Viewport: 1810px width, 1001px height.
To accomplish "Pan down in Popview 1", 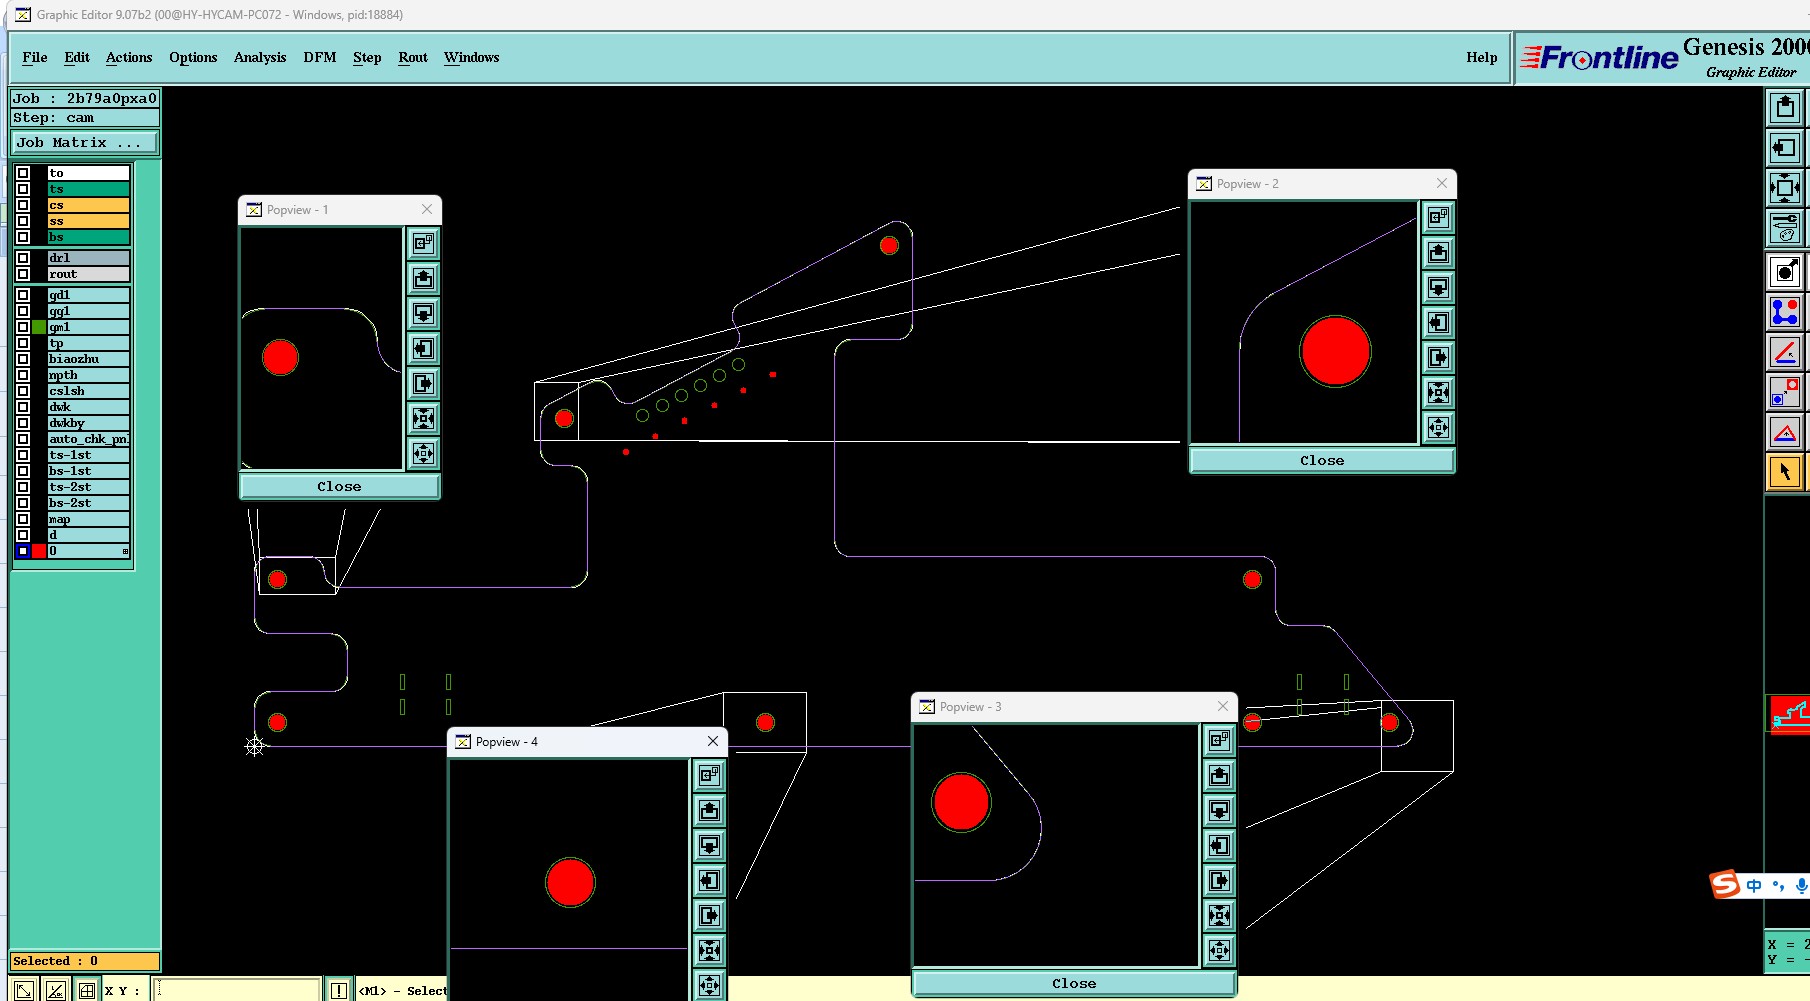I will [424, 313].
